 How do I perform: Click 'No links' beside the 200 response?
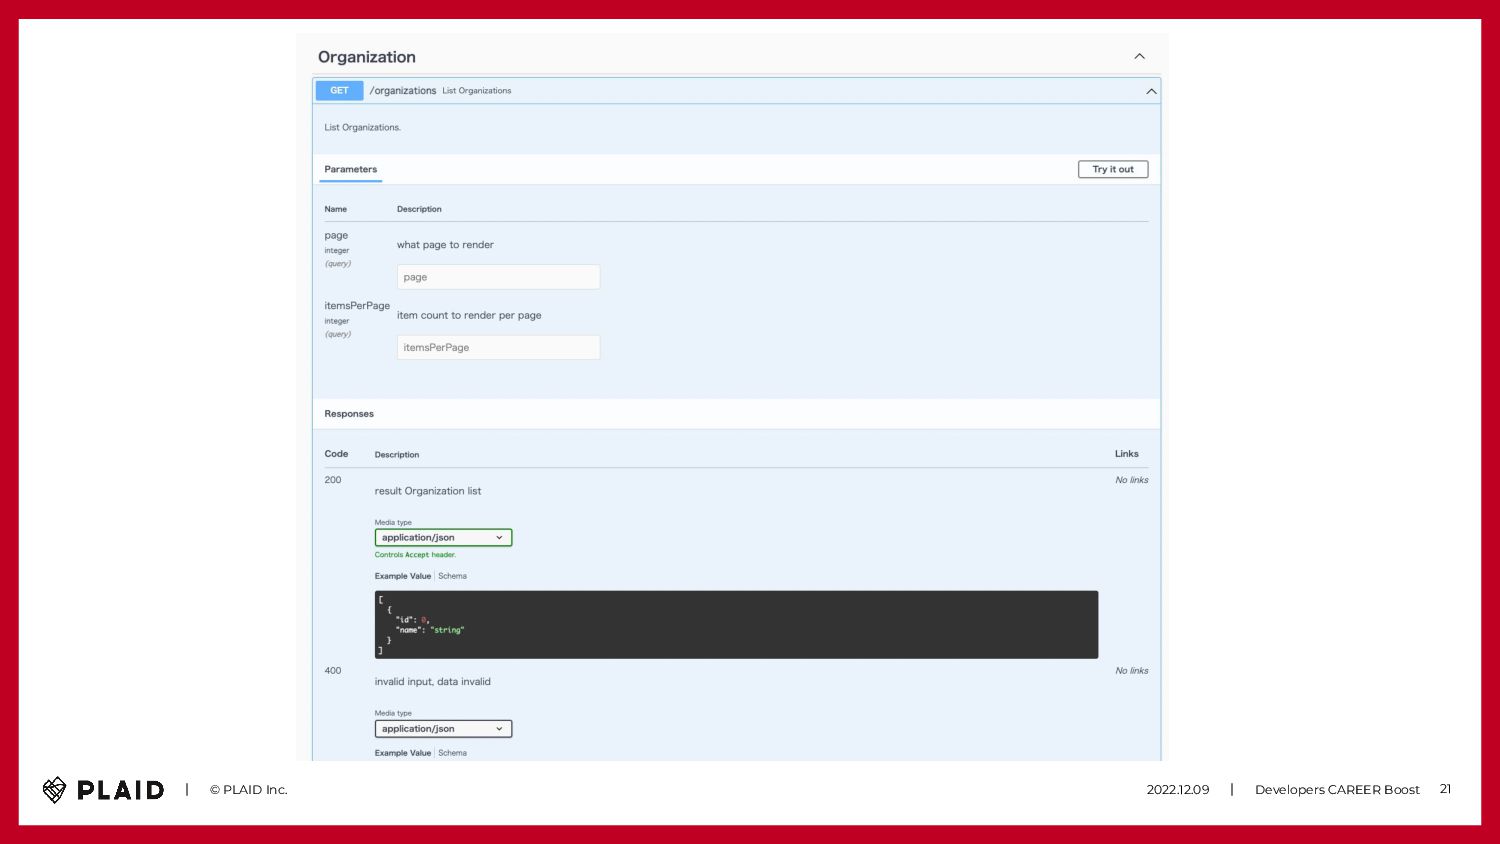pos(1132,480)
